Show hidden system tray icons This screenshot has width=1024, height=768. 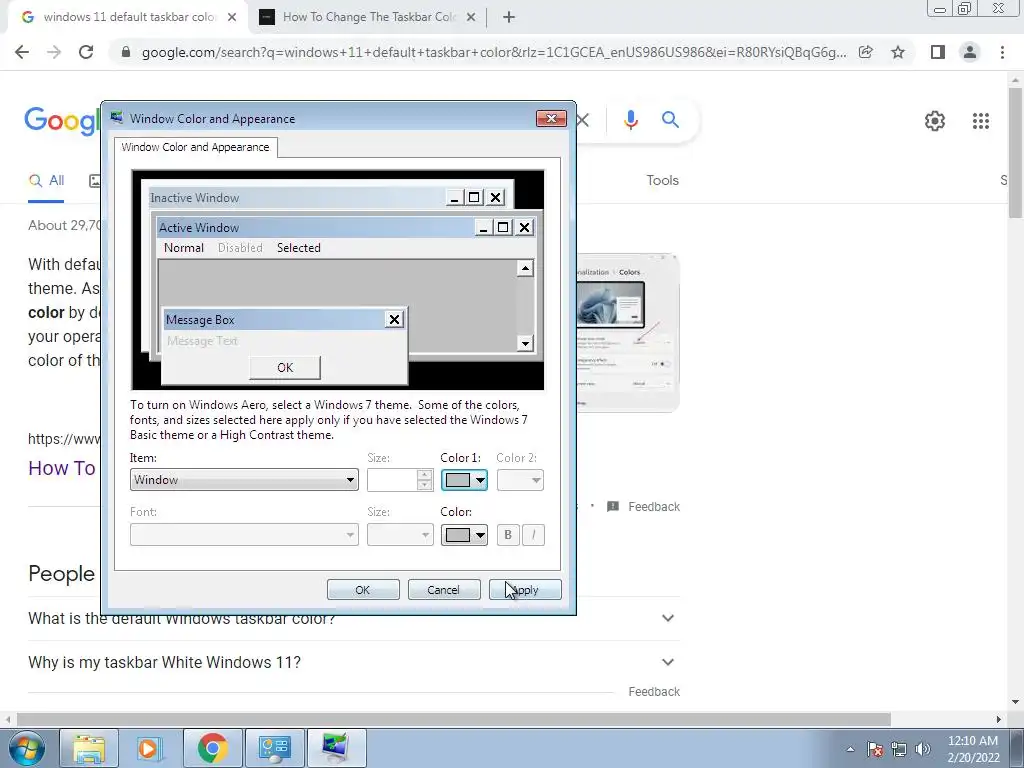850,749
